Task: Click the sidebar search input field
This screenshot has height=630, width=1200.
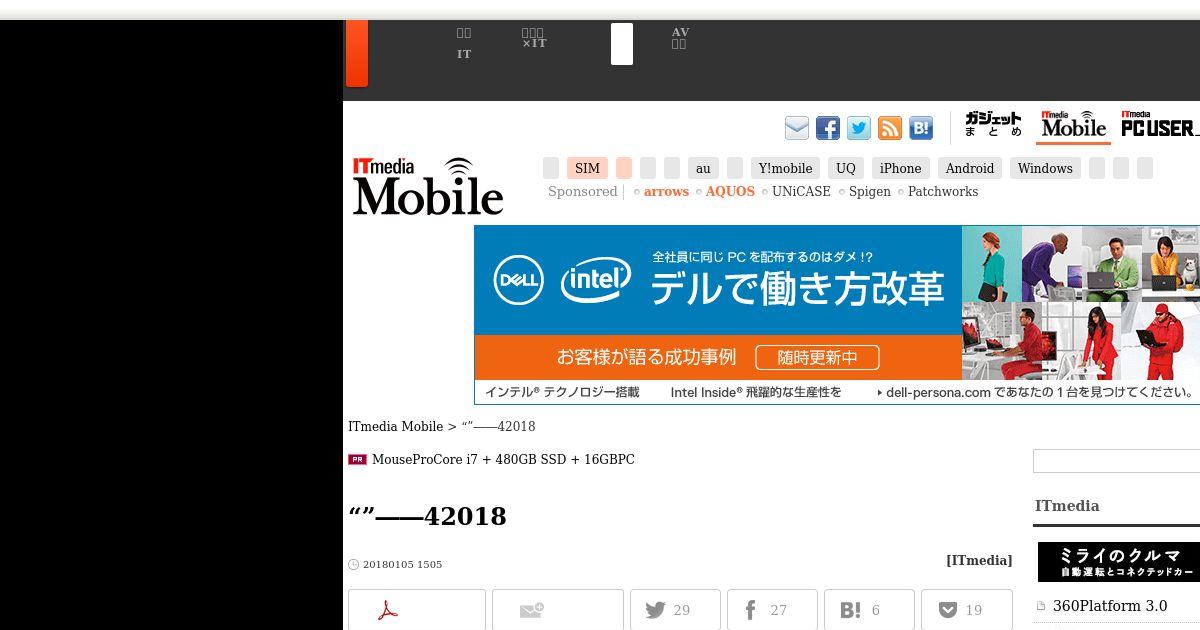Action: tap(1116, 461)
